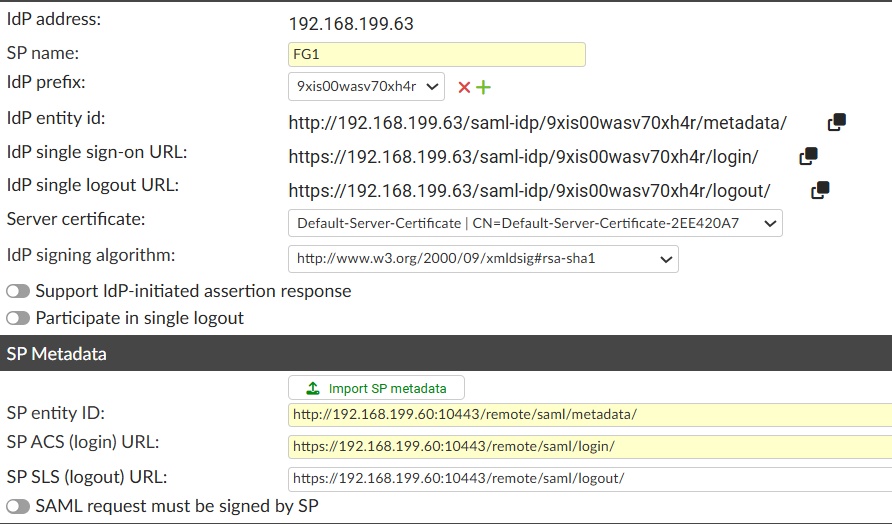Click the IdP entity id URL text
Viewport: 892px width, 524px height.
tap(537, 123)
